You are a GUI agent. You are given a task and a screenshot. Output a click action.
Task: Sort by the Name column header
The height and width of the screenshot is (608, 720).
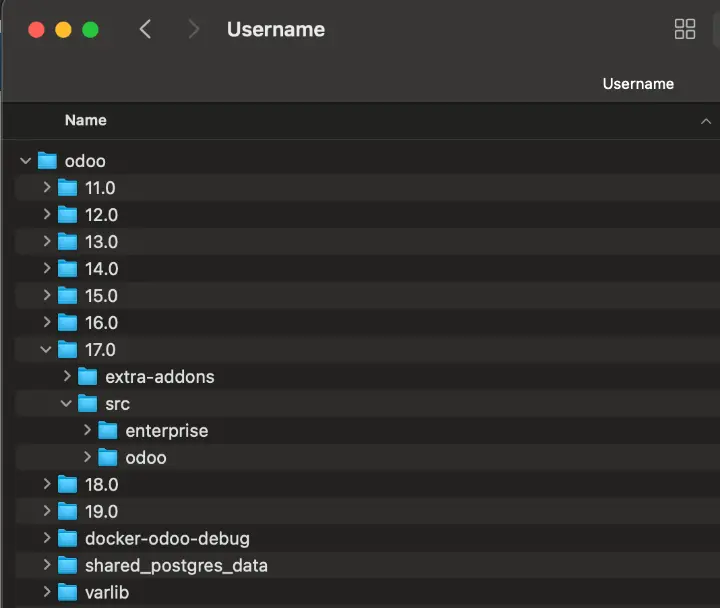[86, 120]
